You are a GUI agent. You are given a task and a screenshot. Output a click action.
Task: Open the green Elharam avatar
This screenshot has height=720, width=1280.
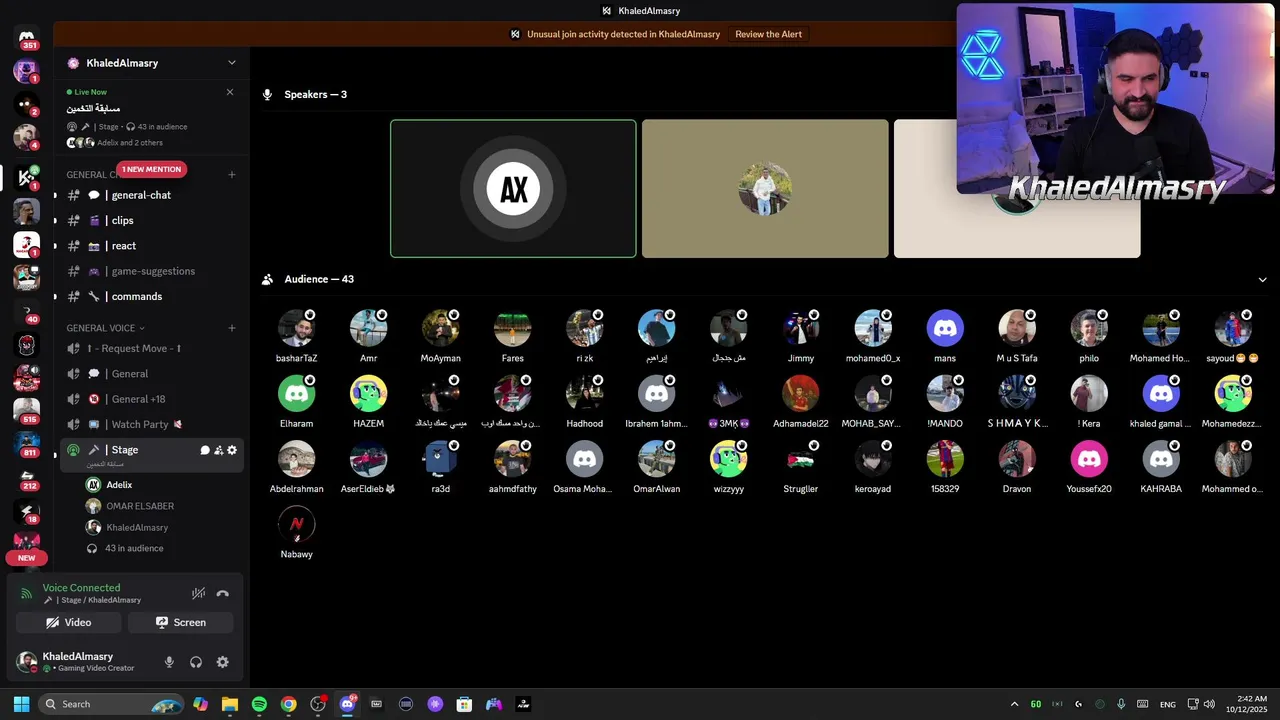(x=296, y=394)
